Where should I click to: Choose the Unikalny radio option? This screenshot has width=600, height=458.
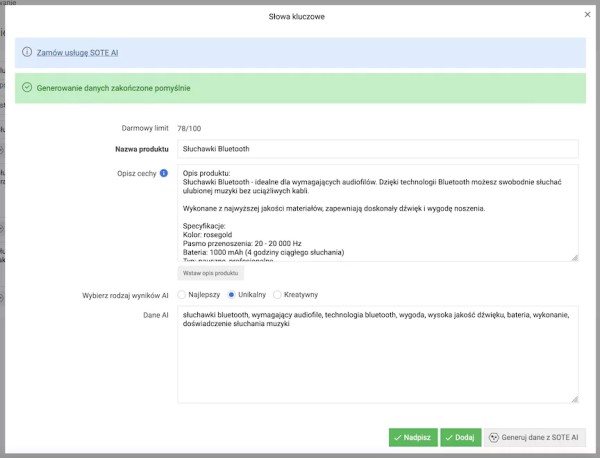pyautogui.click(x=232, y=295)
